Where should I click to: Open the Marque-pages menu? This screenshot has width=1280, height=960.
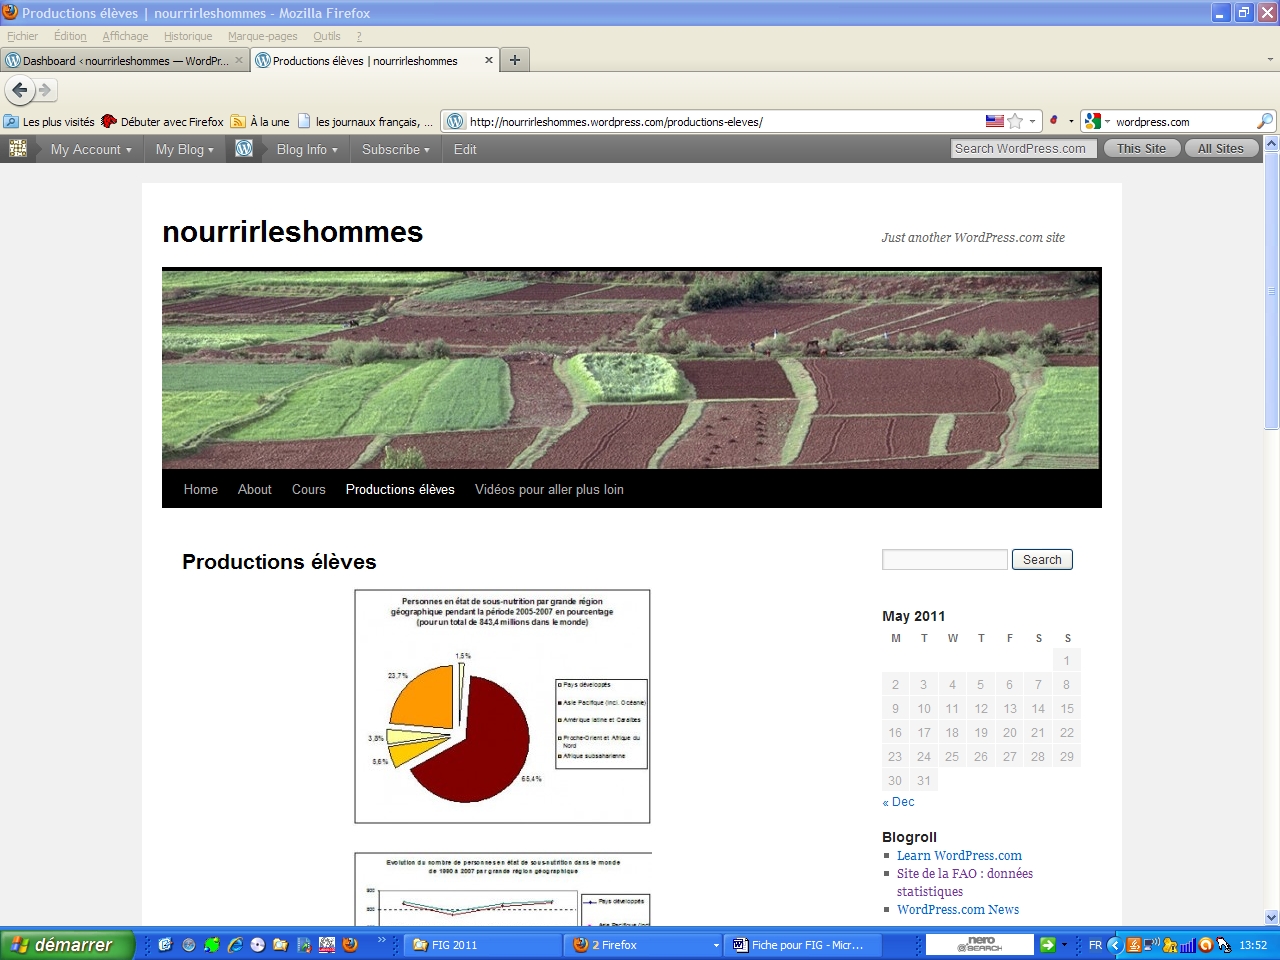click(x=262, y=36)
